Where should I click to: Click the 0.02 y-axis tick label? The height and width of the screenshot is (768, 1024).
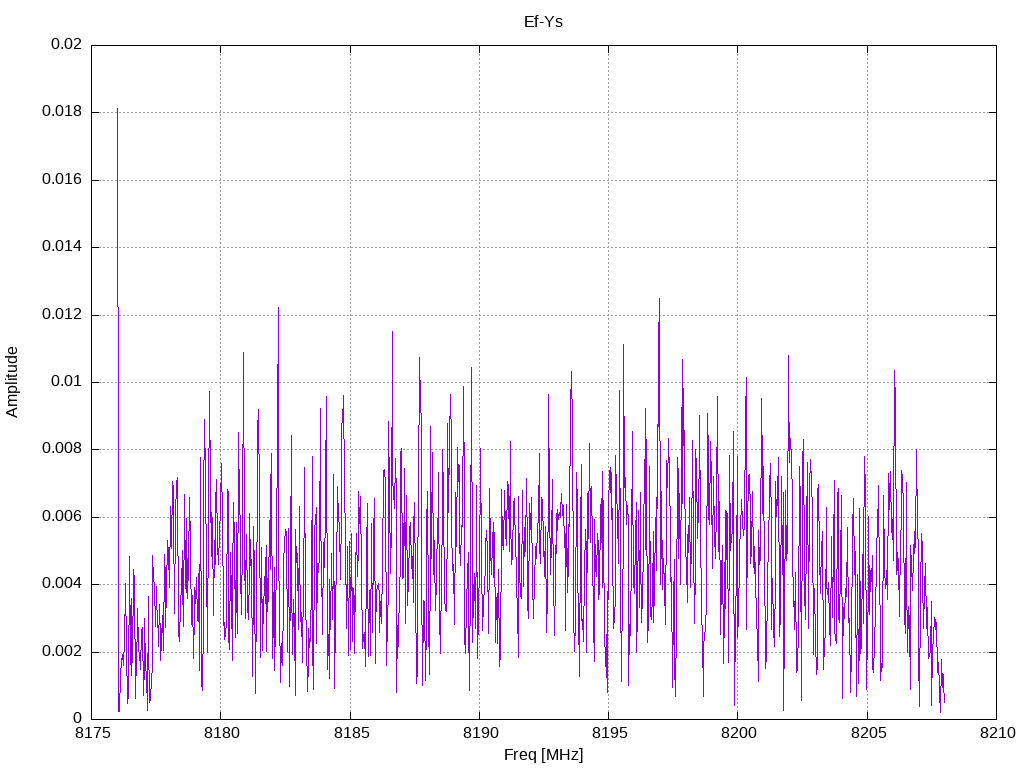point(67,44)
